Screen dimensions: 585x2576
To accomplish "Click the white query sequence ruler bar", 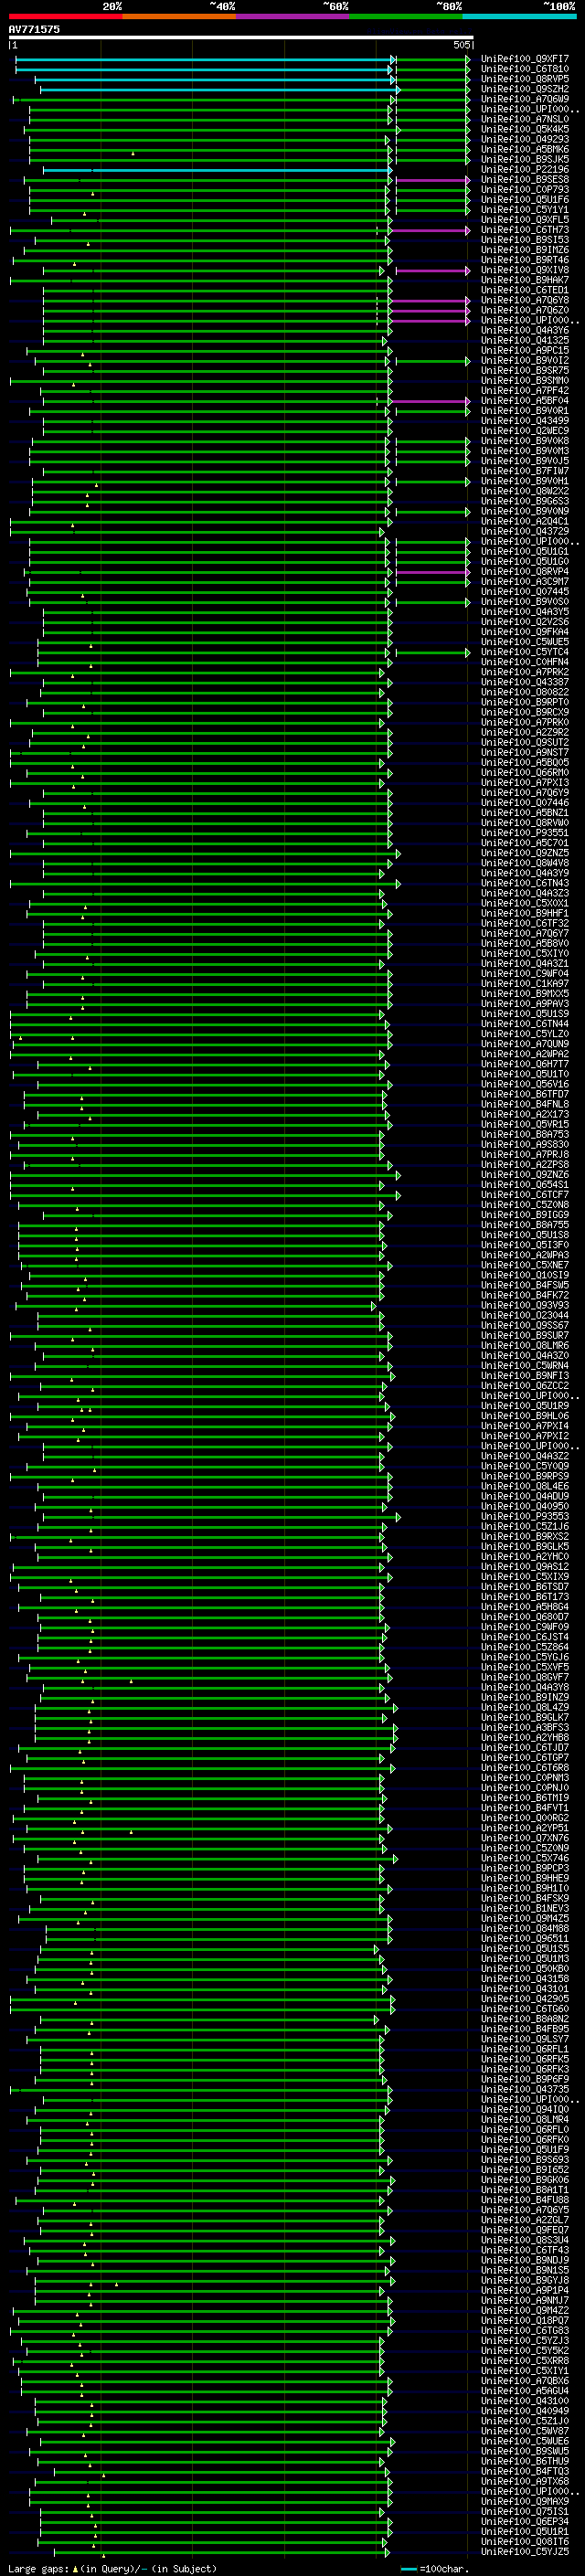I will pos(241,37).
